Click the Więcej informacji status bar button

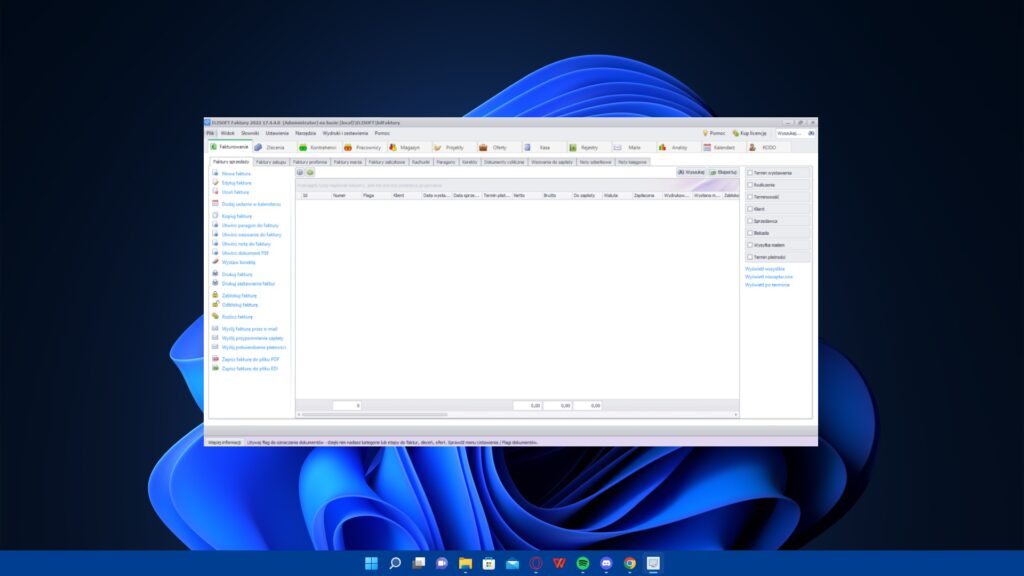point(224,442)
